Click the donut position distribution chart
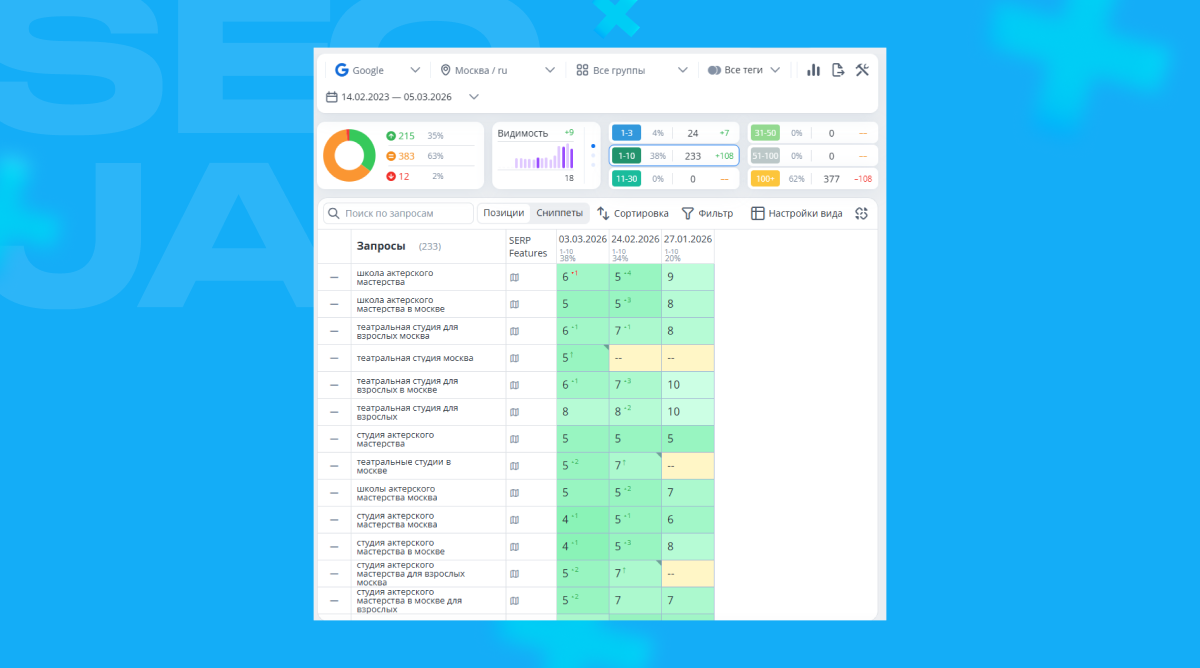This screenshot has height=668, width=1200. coord(349,155)
